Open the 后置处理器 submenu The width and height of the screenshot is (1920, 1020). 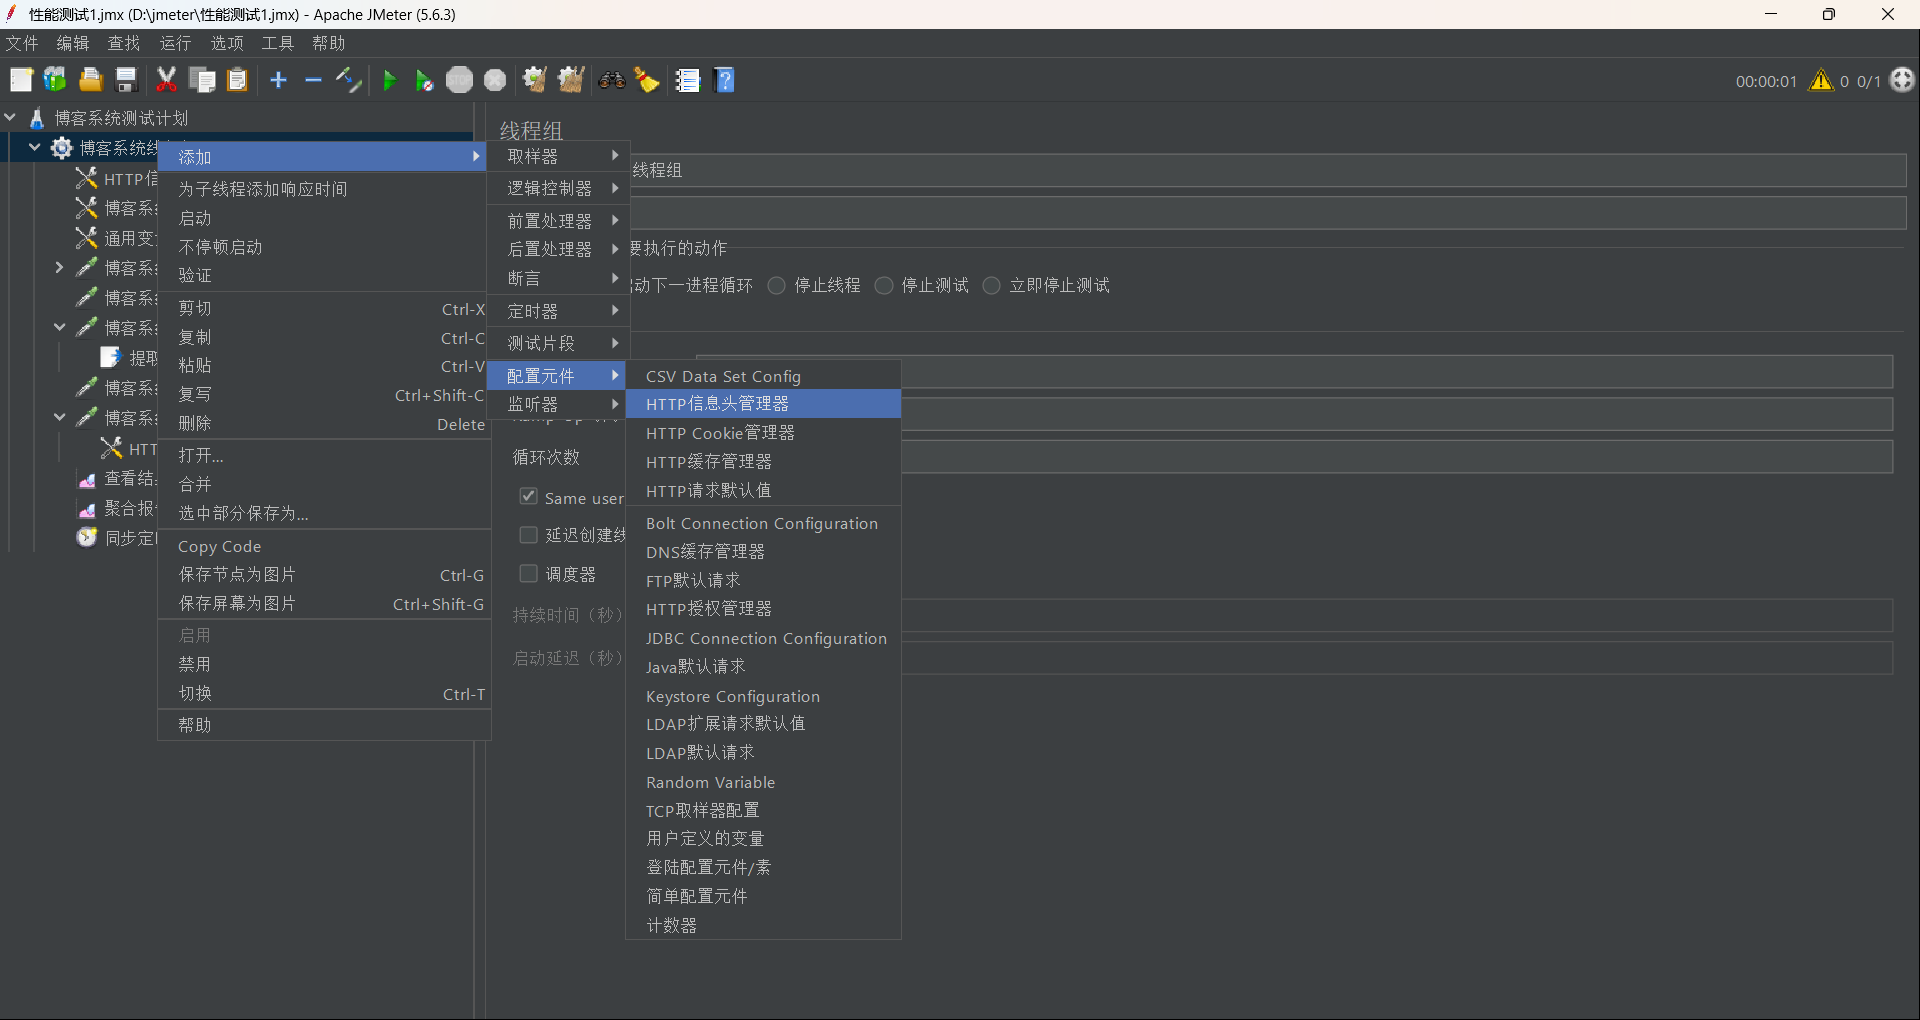click(558, 249)
